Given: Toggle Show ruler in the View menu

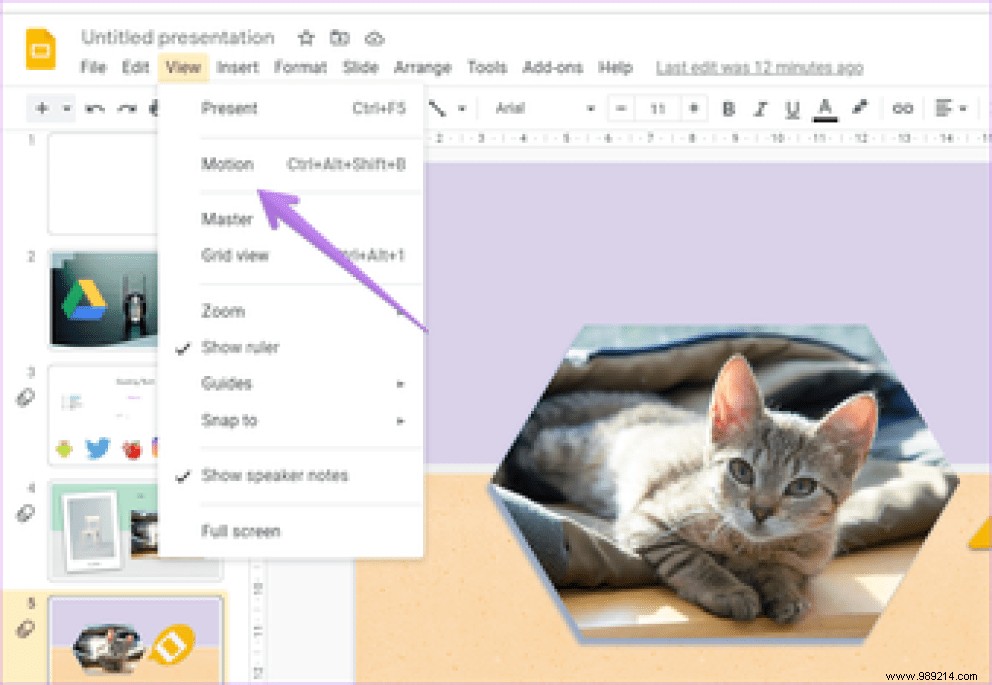Looking at the screenshot, I should click(x=241, y=347).
